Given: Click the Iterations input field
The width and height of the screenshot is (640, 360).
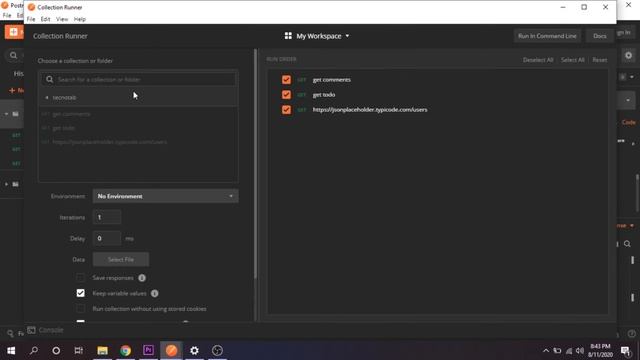Looking at the screenshot, I should click(x=107, y=217).
